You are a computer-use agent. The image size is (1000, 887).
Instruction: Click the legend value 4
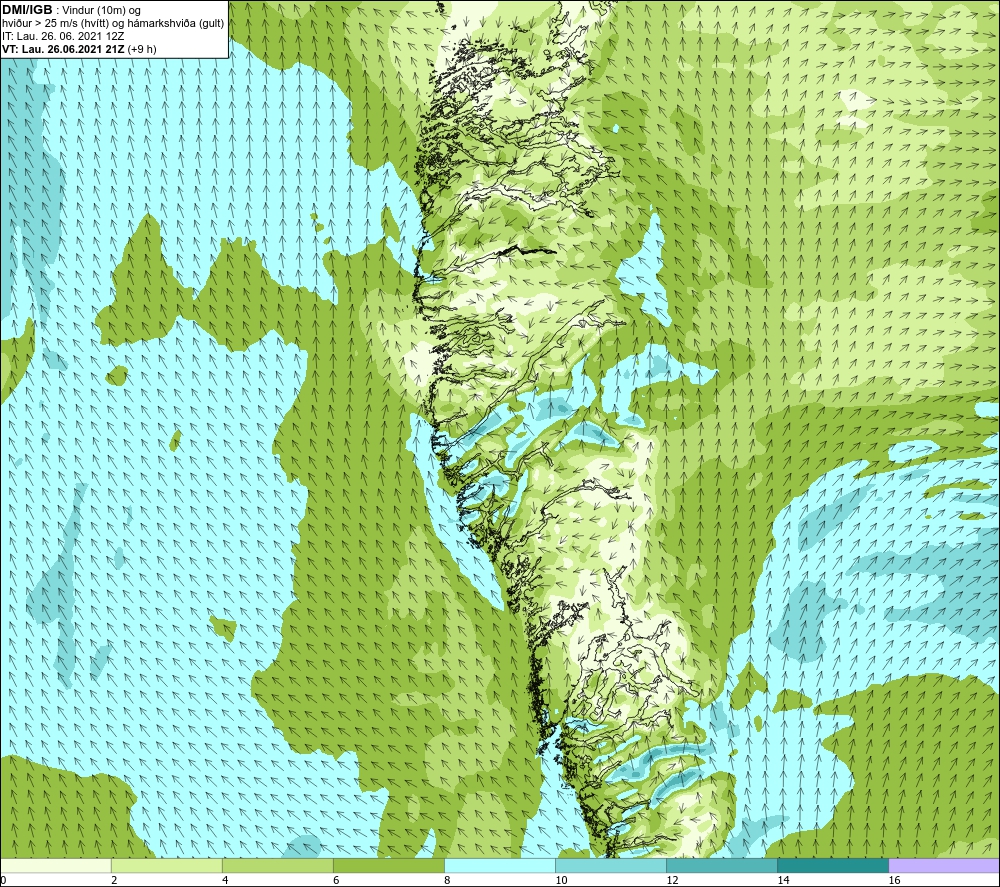[x=225, y=881]
